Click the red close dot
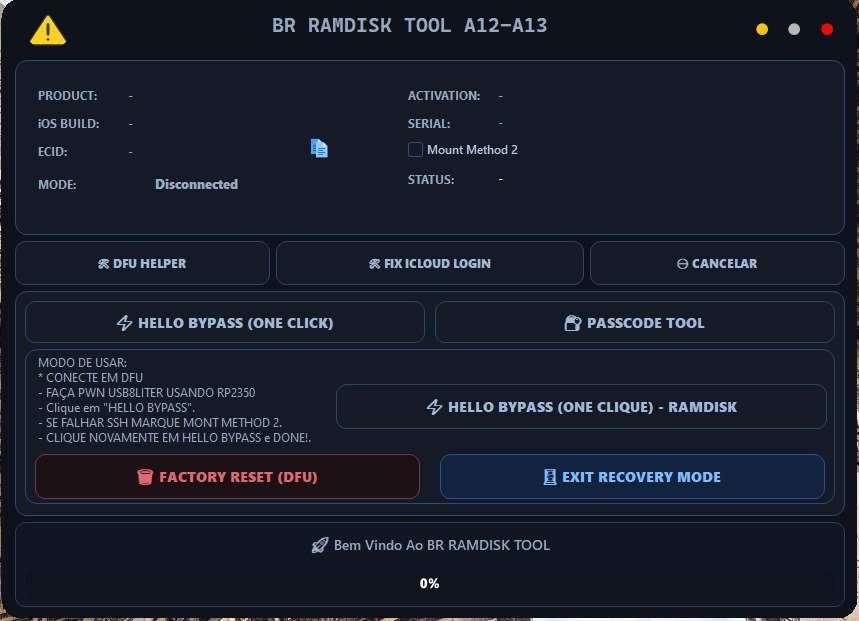The width and height of the screenshot is (859, 621). tap(827, 29)
